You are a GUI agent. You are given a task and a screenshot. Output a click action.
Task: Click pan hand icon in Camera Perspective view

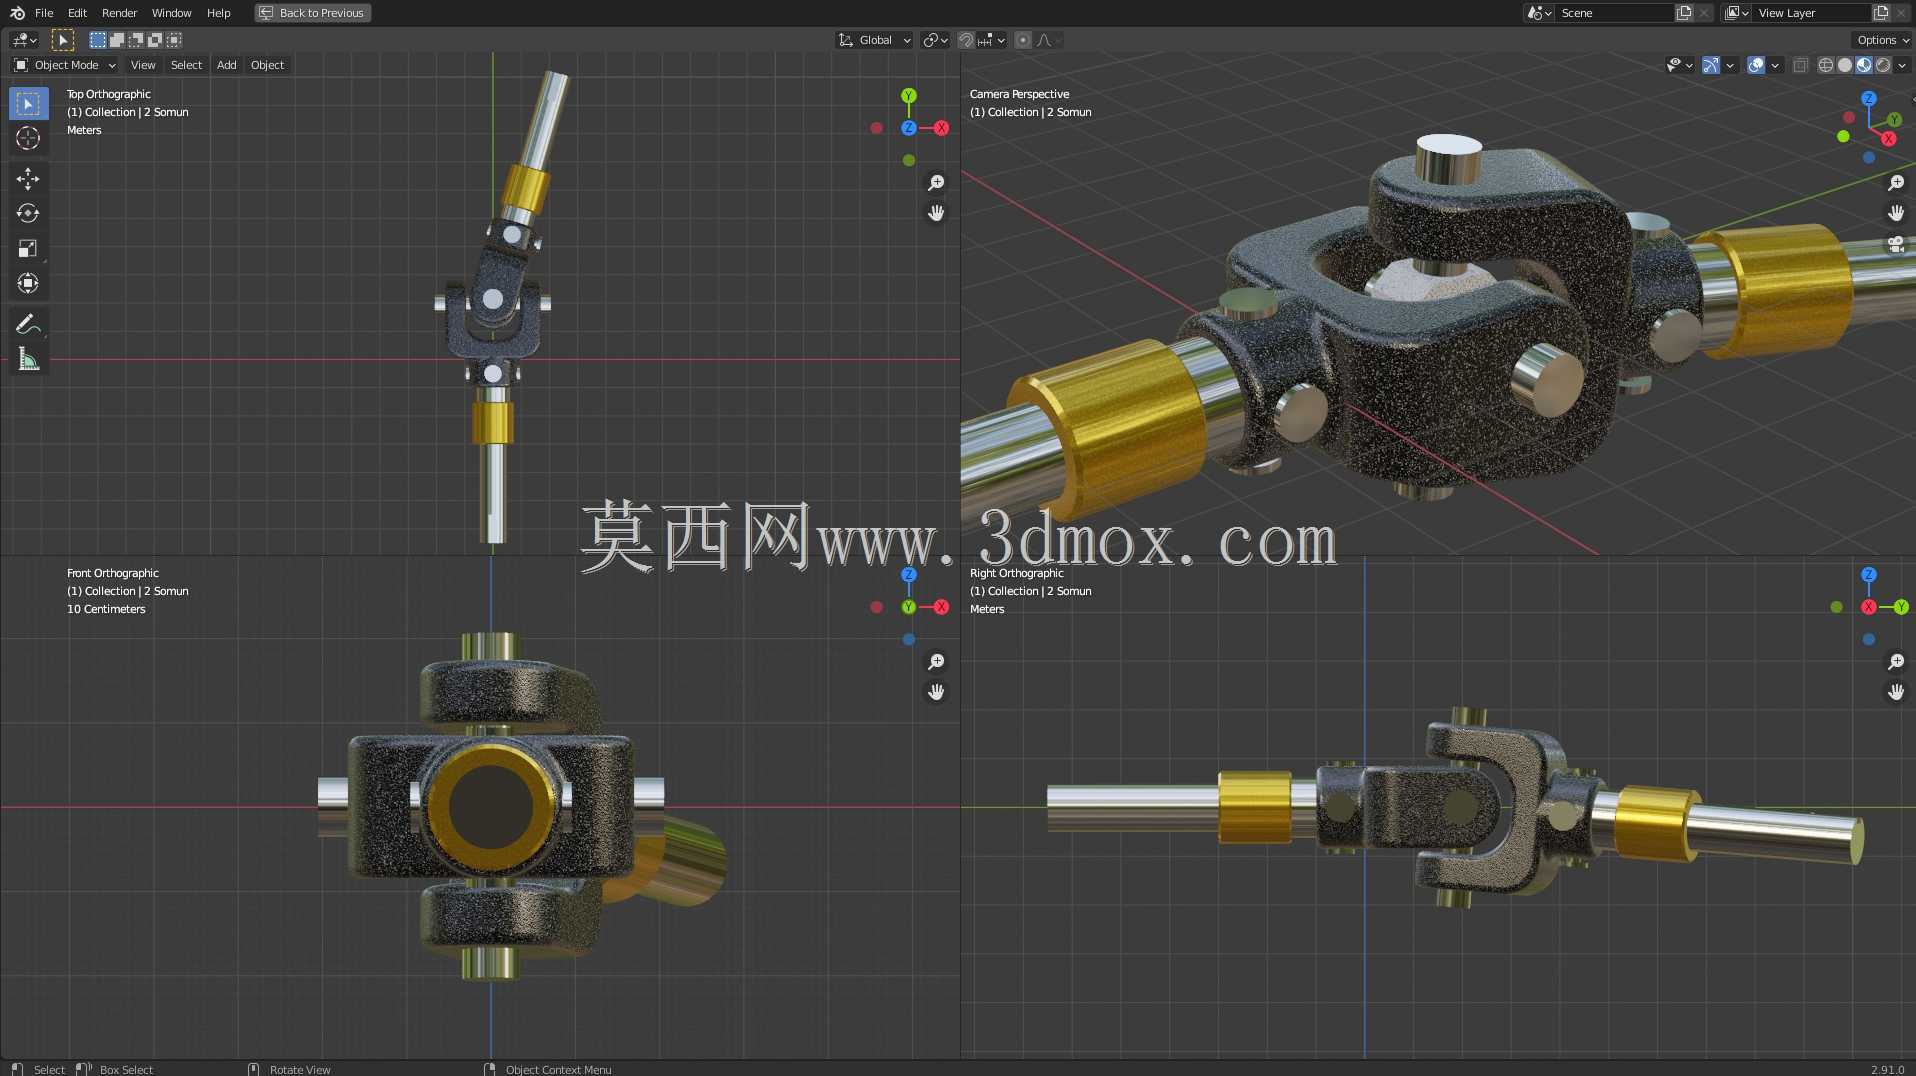click(x=1895, y=213)
